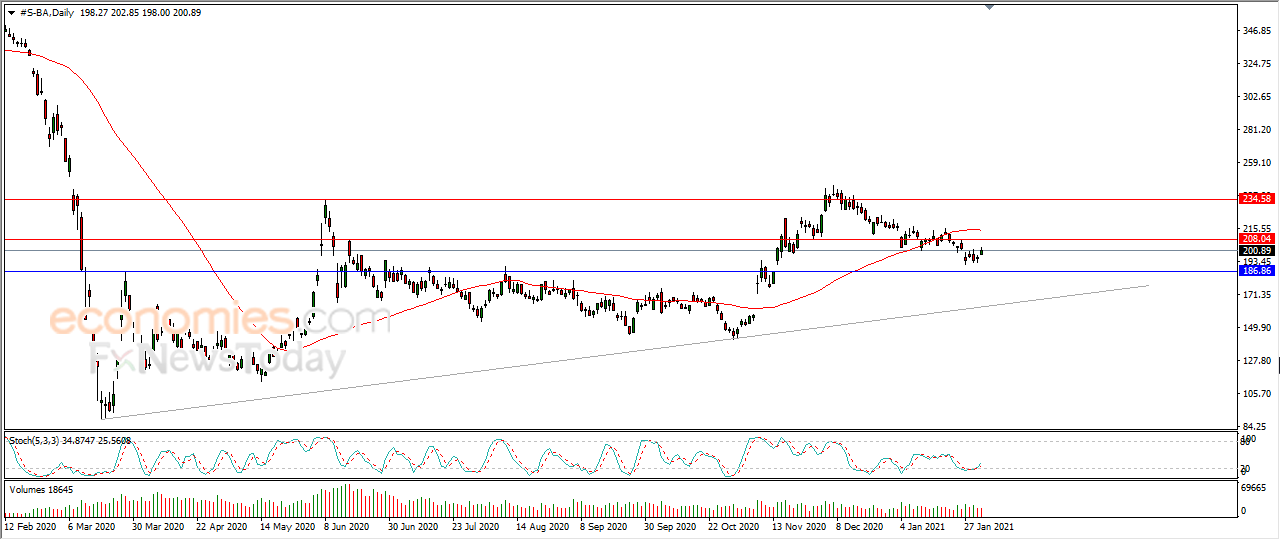Click the OHLC values 198.27 202.85 198.00 200.89

point(141,13)
